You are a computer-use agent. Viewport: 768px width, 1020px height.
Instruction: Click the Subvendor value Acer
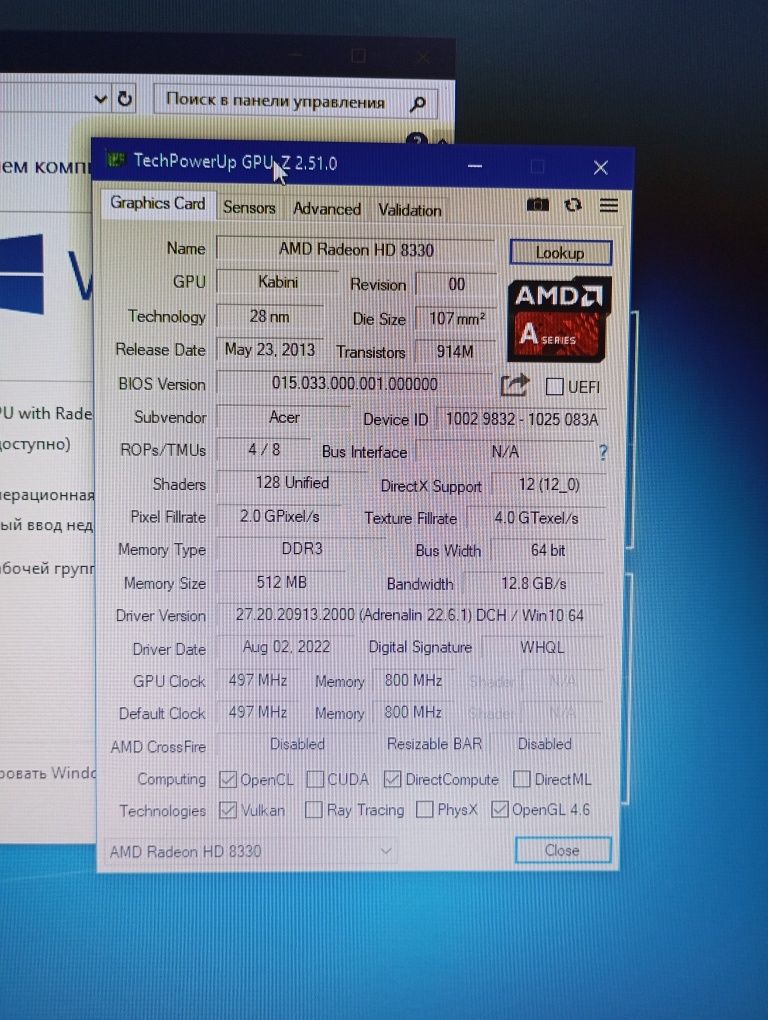pos(284,417)
